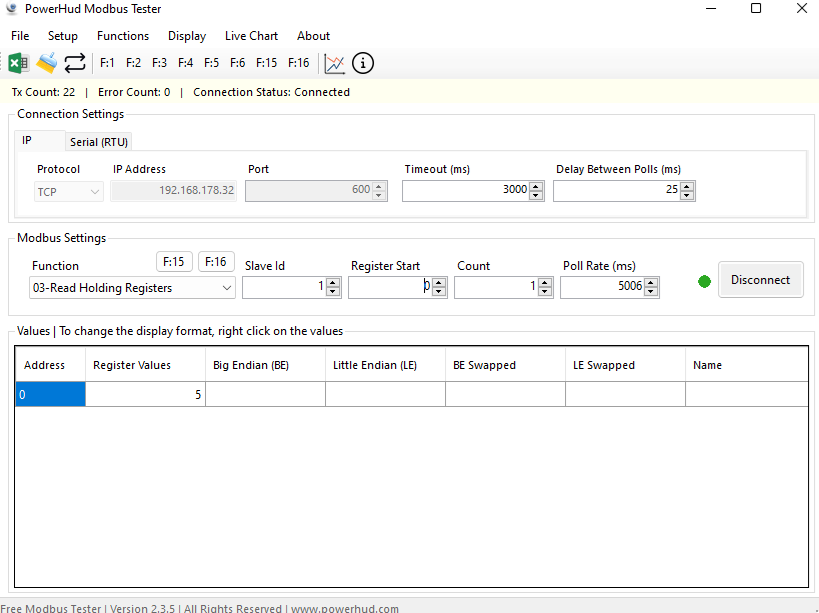
Task: Click Delay Between Polls input field
Action: (x=617, y=191)
